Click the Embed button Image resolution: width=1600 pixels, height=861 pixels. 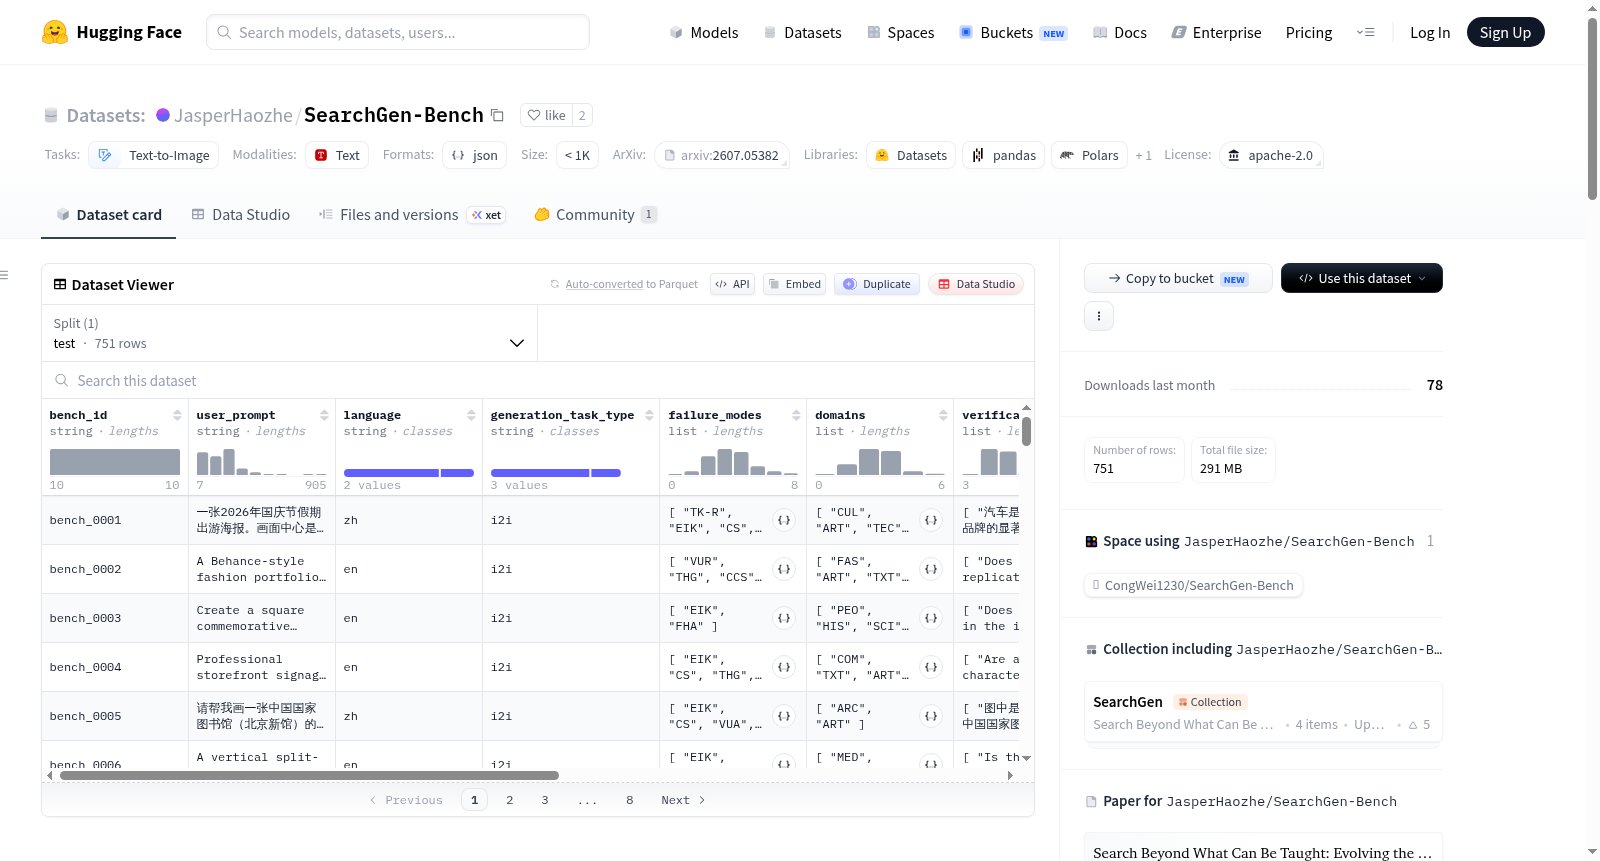pos(794,284)
